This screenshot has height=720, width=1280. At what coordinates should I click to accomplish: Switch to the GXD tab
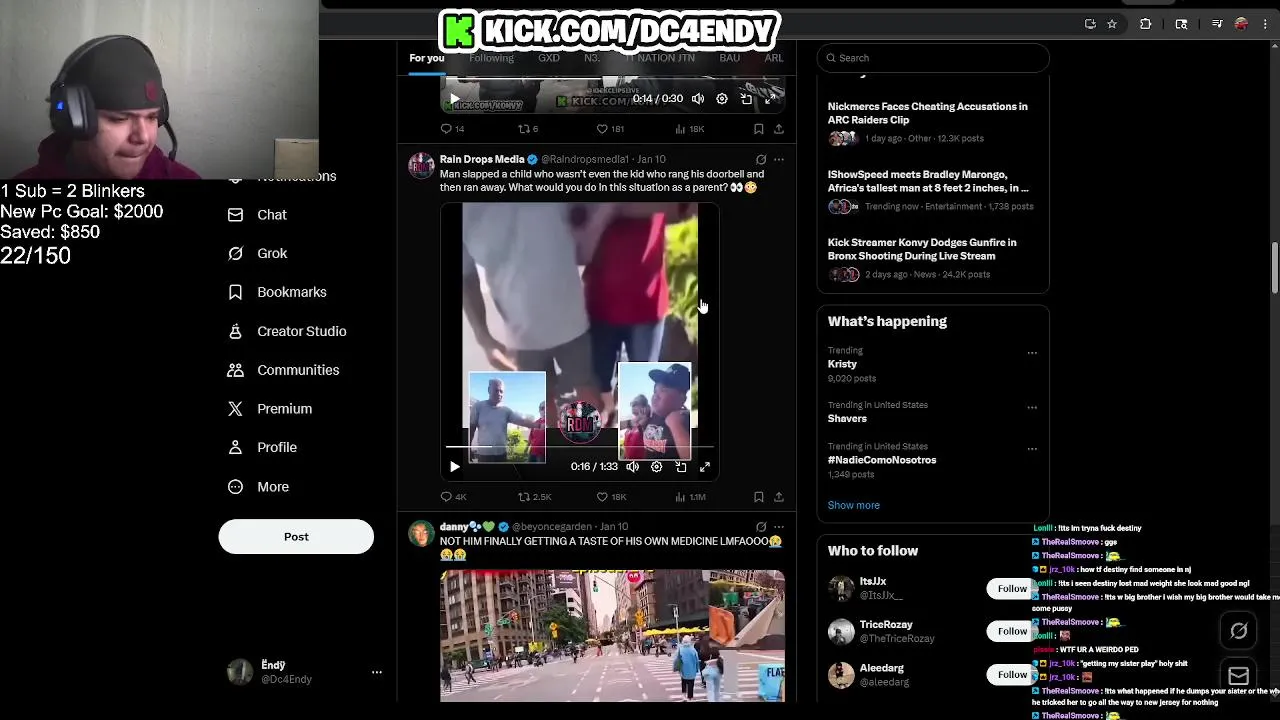pos(549,58)
